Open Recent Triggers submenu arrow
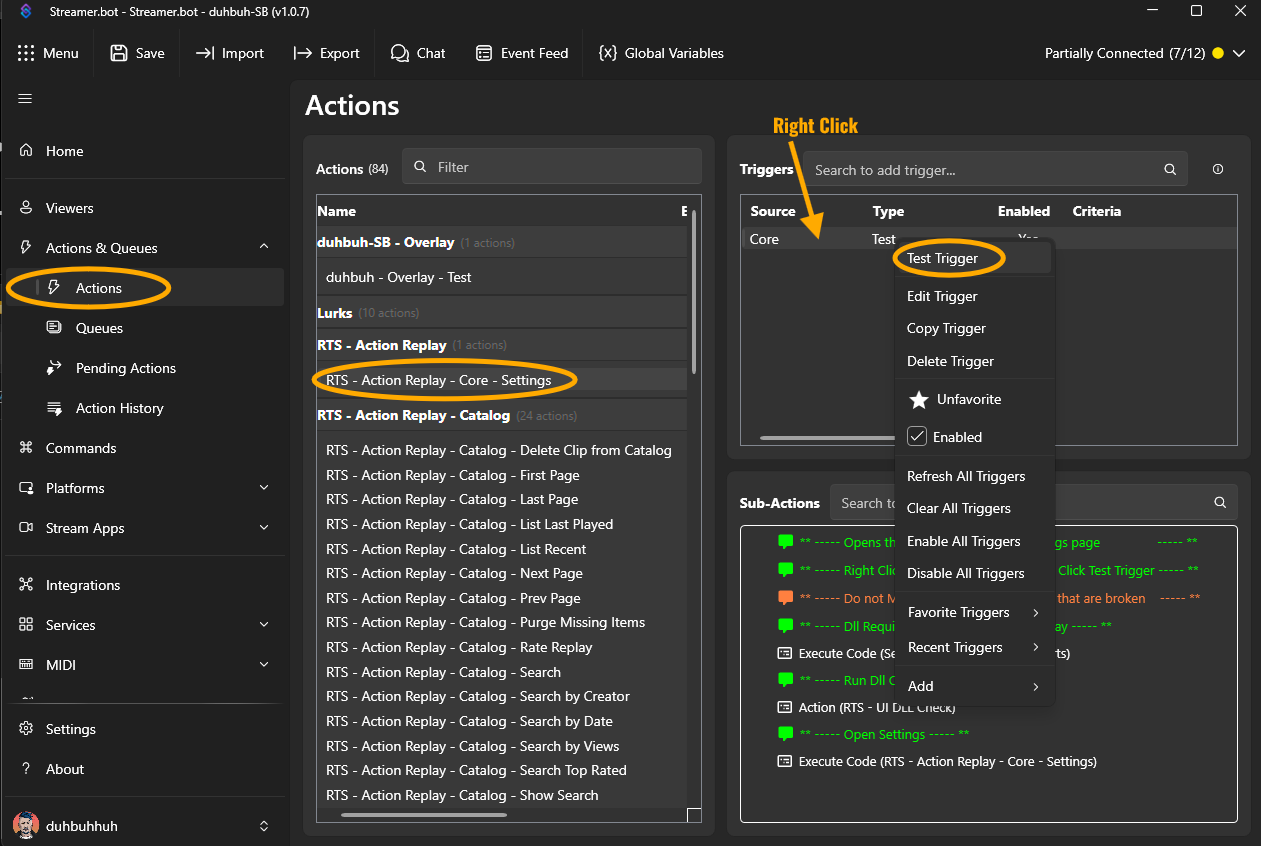The width and height of the screenshot is (1261, 846). coord(1036,647)
